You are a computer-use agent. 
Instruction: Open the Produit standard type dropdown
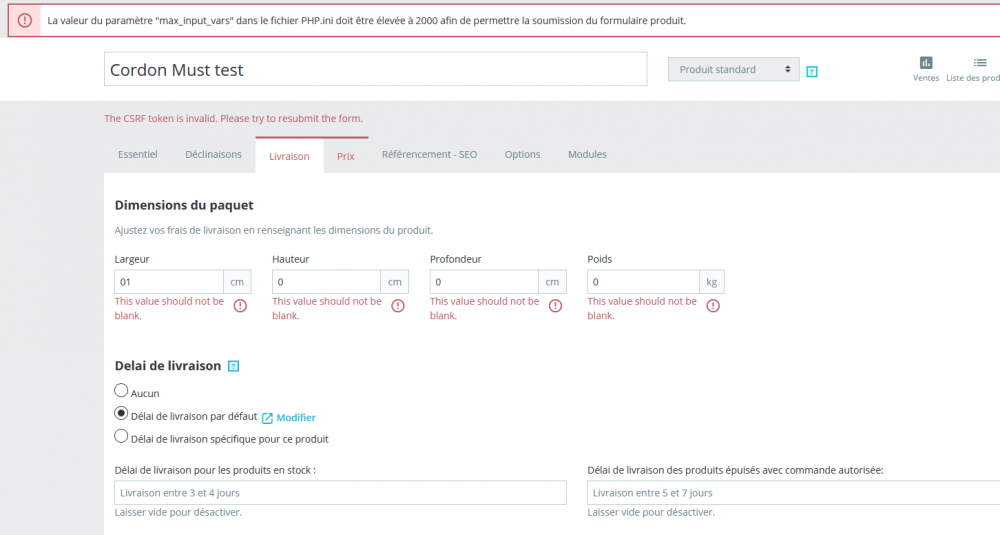pos(733,70)
